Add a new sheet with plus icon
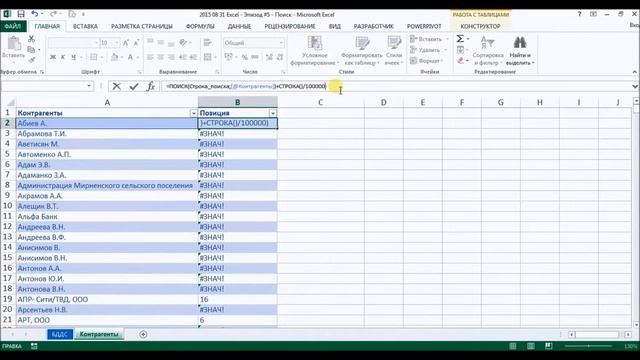This screenshot has width=640, height=360. [143, 334]
